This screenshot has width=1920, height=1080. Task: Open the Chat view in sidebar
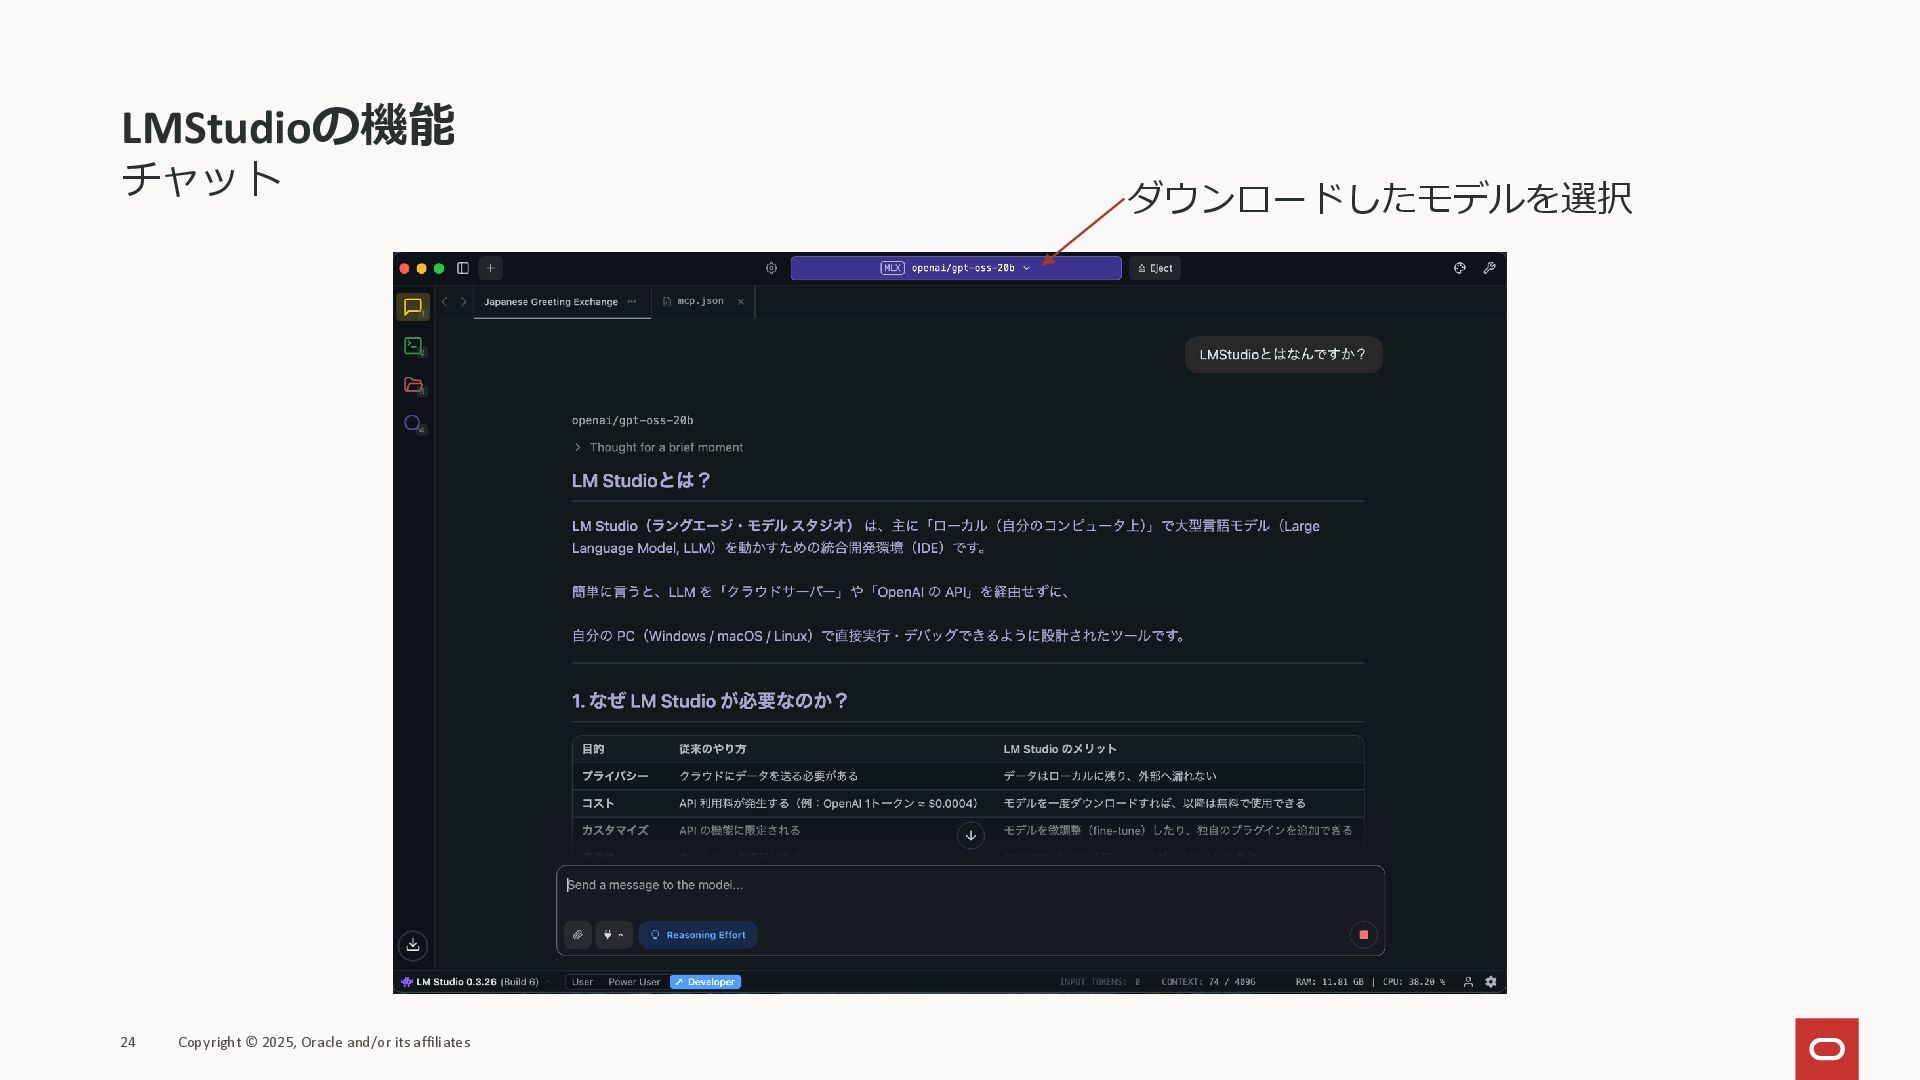pyautogui.click(x=413, y=307)
